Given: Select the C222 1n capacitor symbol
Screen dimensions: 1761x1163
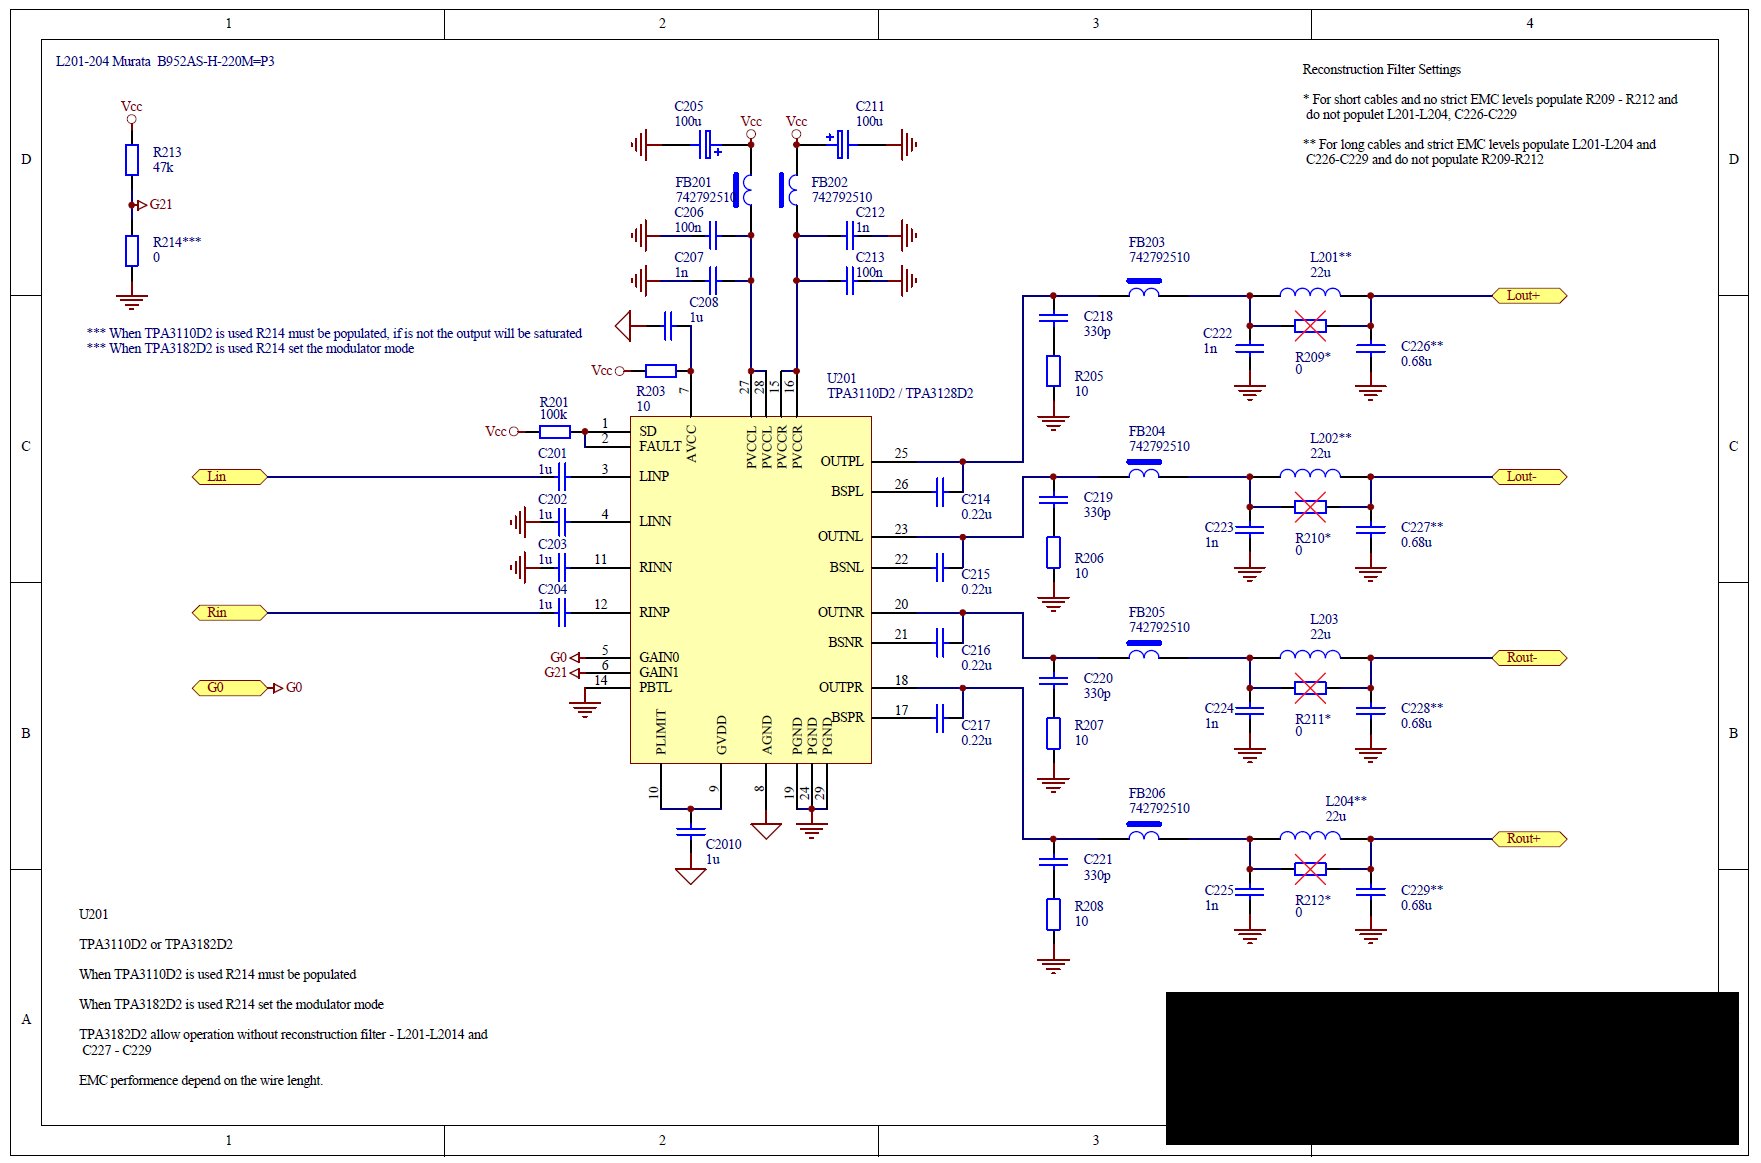Looking at the screenshot, I should click(x=1250, y=349).
